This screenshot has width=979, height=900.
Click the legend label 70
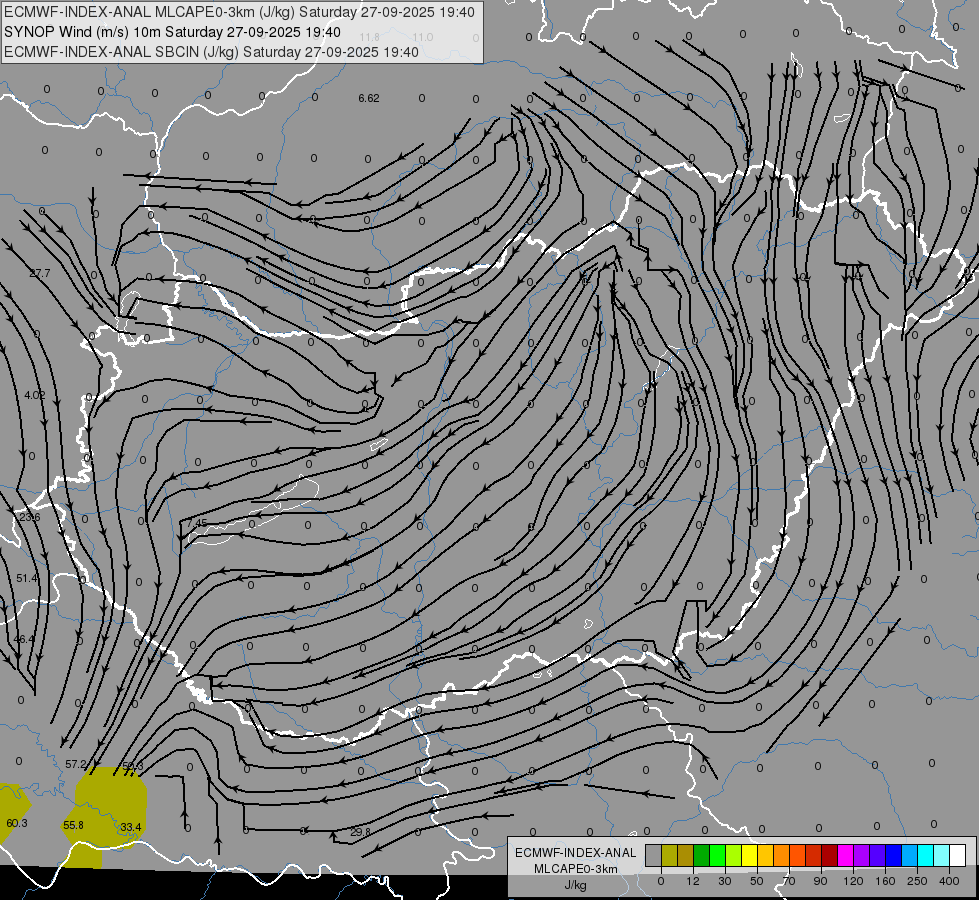point(789,881)
